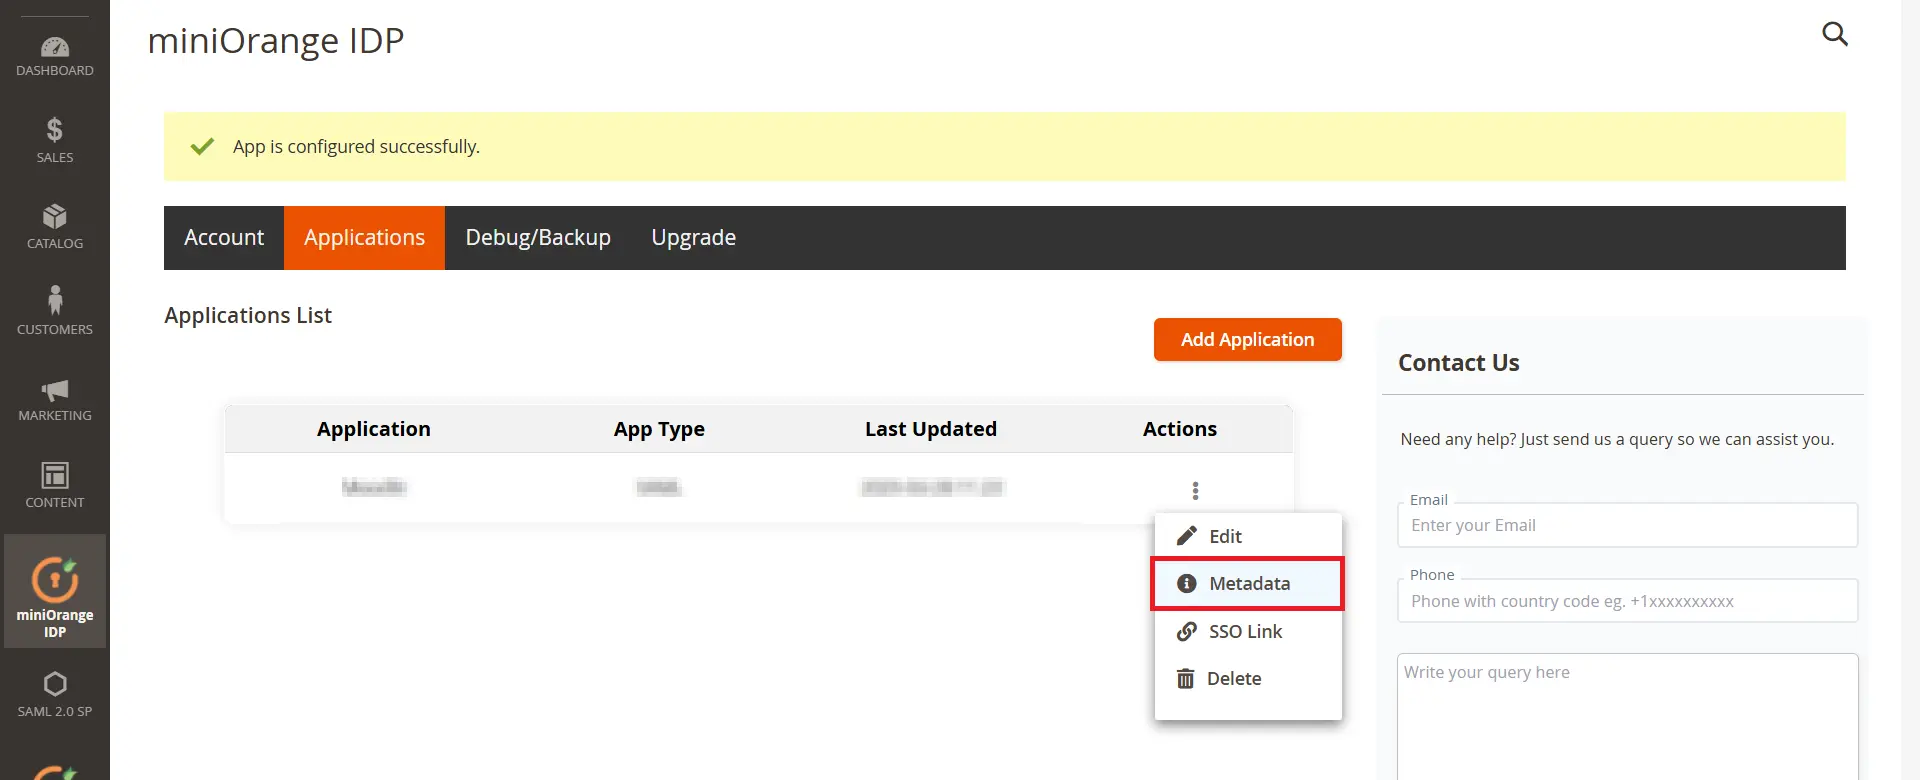Click the three-dot actions icon
Image resolution: width=1920 pixels, height=780 pixels.
[x=1195, y=490]
